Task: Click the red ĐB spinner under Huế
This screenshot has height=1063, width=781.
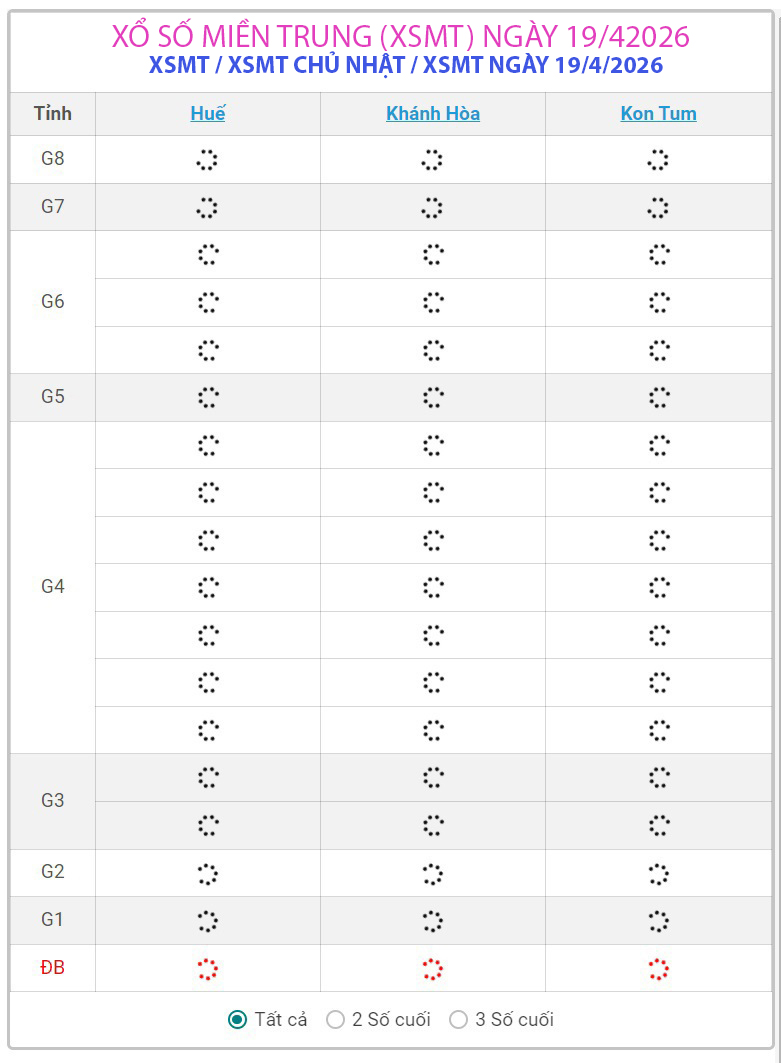Action: pos(207,968)
